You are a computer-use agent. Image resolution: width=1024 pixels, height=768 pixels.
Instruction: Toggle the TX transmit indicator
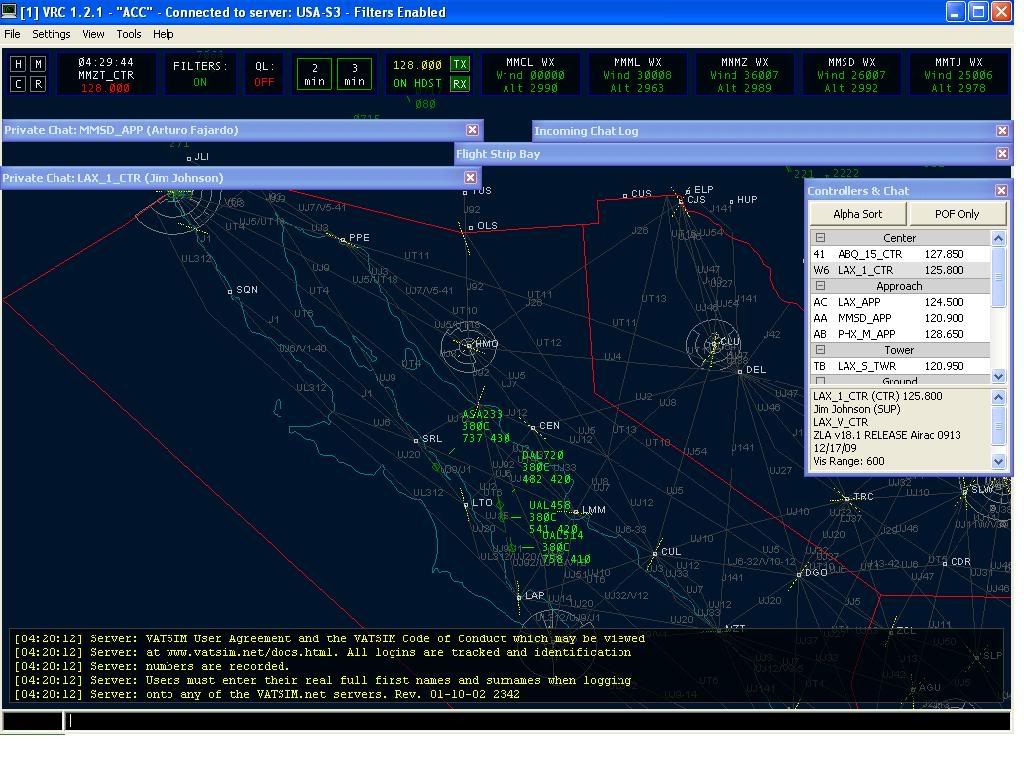click(460, 65)
